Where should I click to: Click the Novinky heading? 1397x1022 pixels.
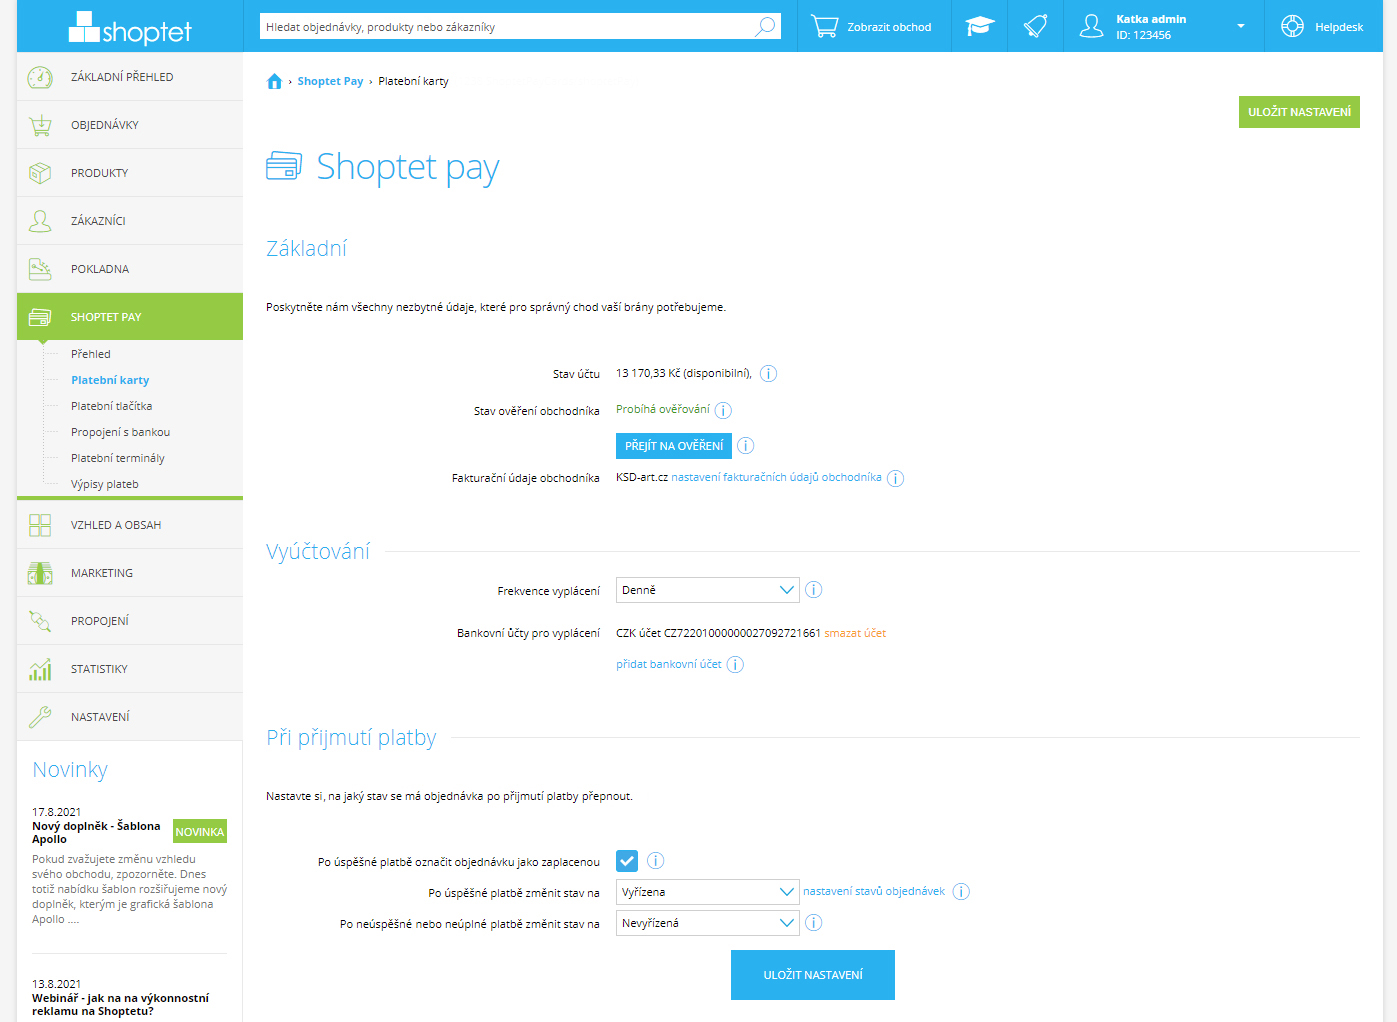coord(70,769)
